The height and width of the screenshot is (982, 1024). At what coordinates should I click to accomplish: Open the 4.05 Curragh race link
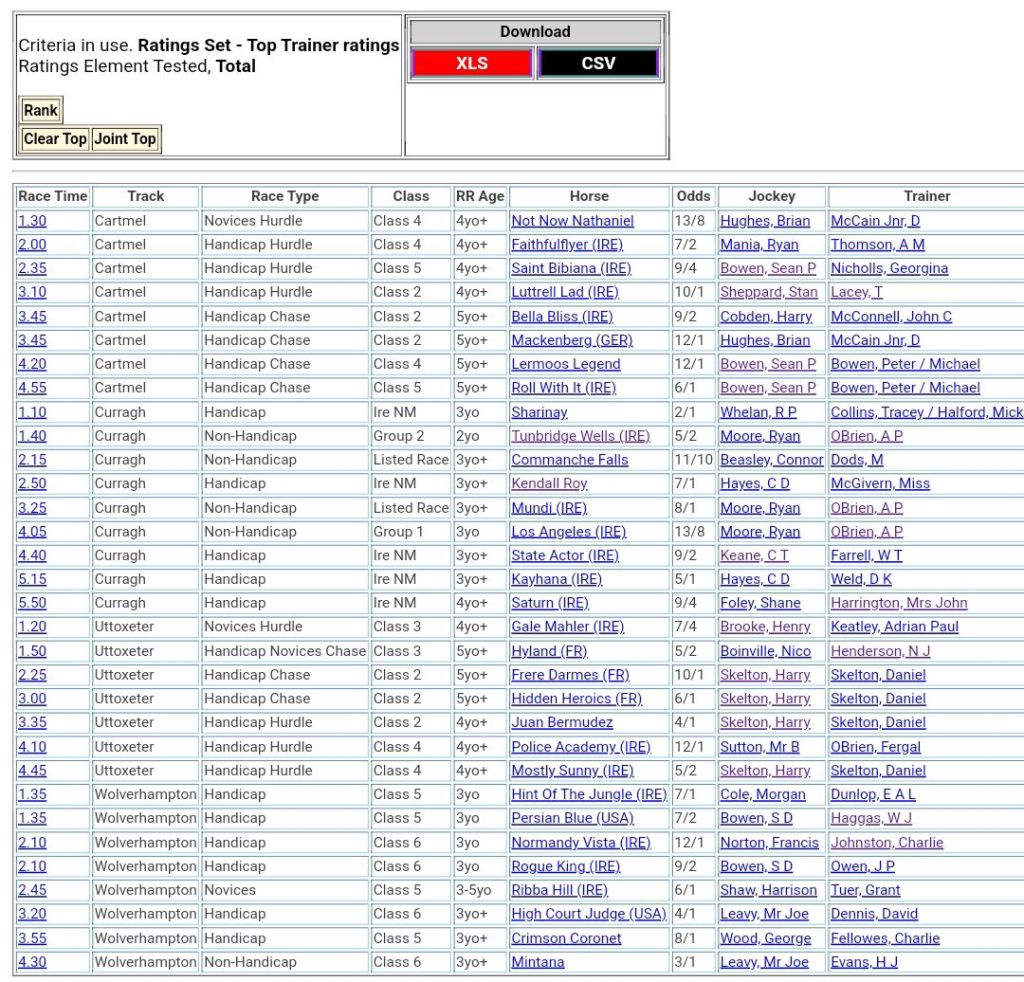tap(32, 532)
